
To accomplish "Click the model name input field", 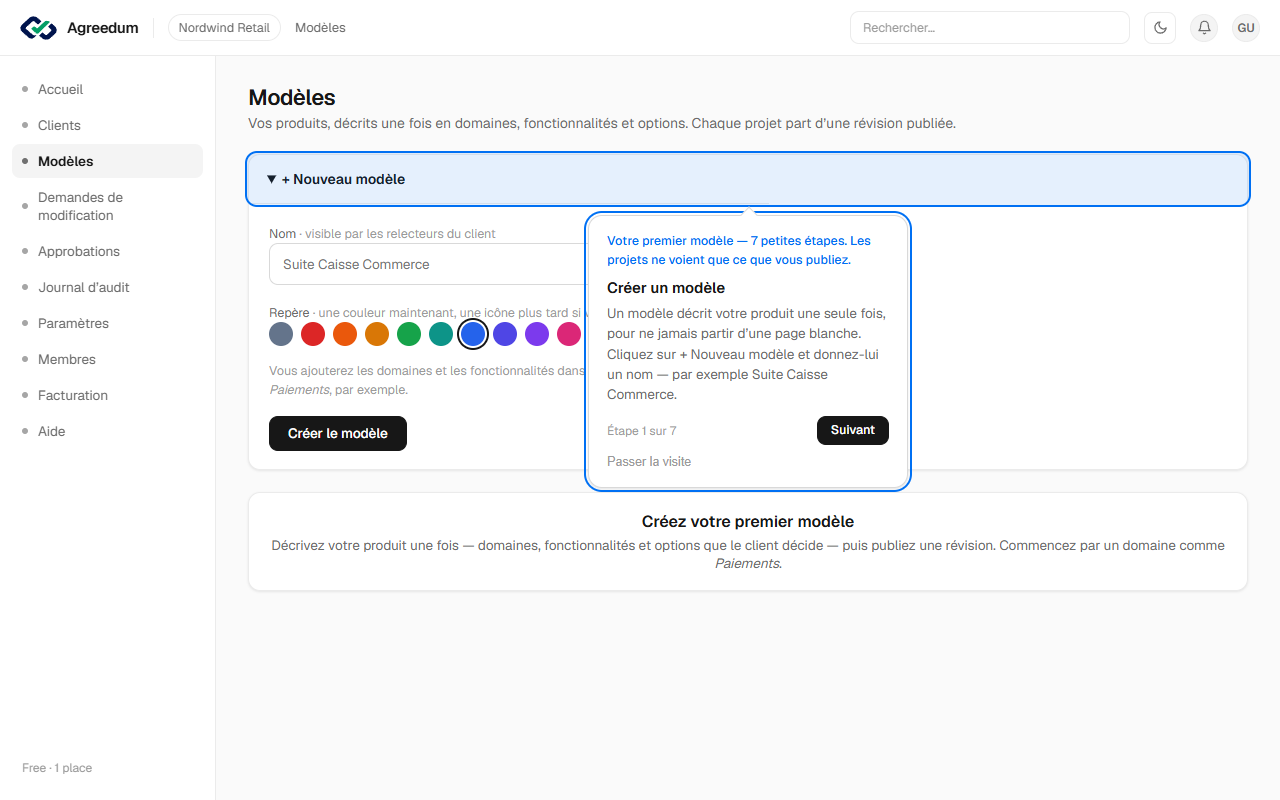I will pyautogui.click(x=428, y=264).
